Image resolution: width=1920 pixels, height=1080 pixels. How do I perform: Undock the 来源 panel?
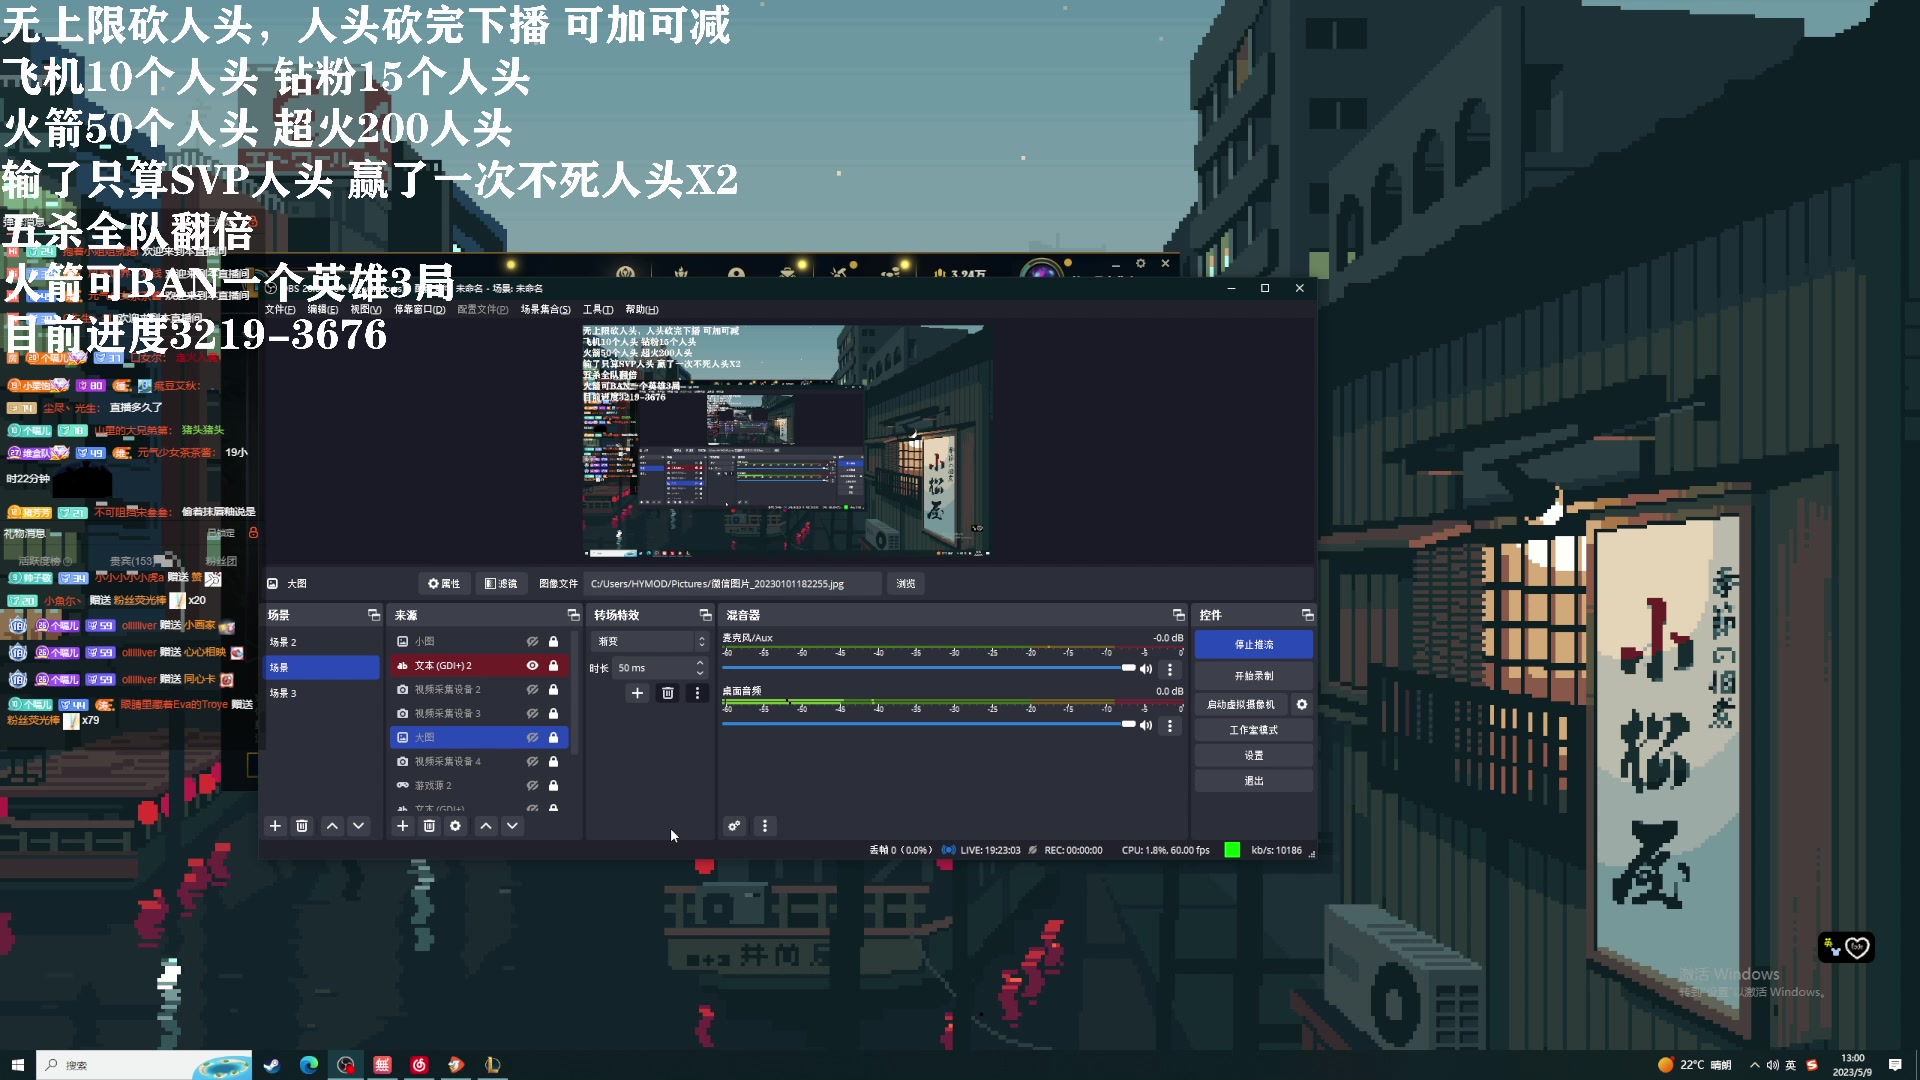[573, 615]
